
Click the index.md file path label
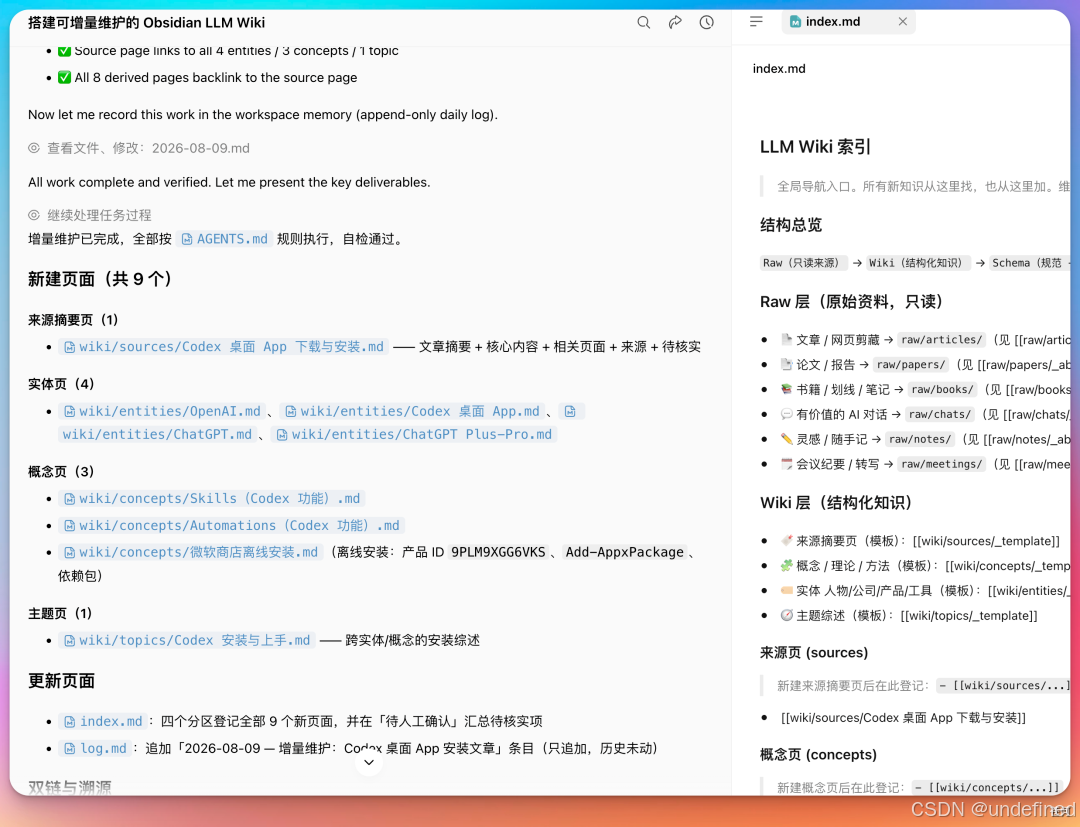[x=779, y=68]
